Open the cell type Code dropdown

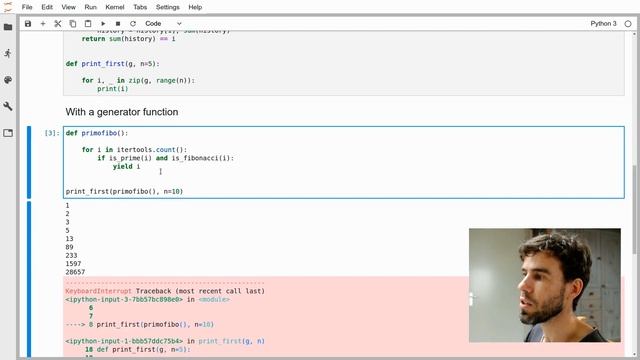coord(163,24)
